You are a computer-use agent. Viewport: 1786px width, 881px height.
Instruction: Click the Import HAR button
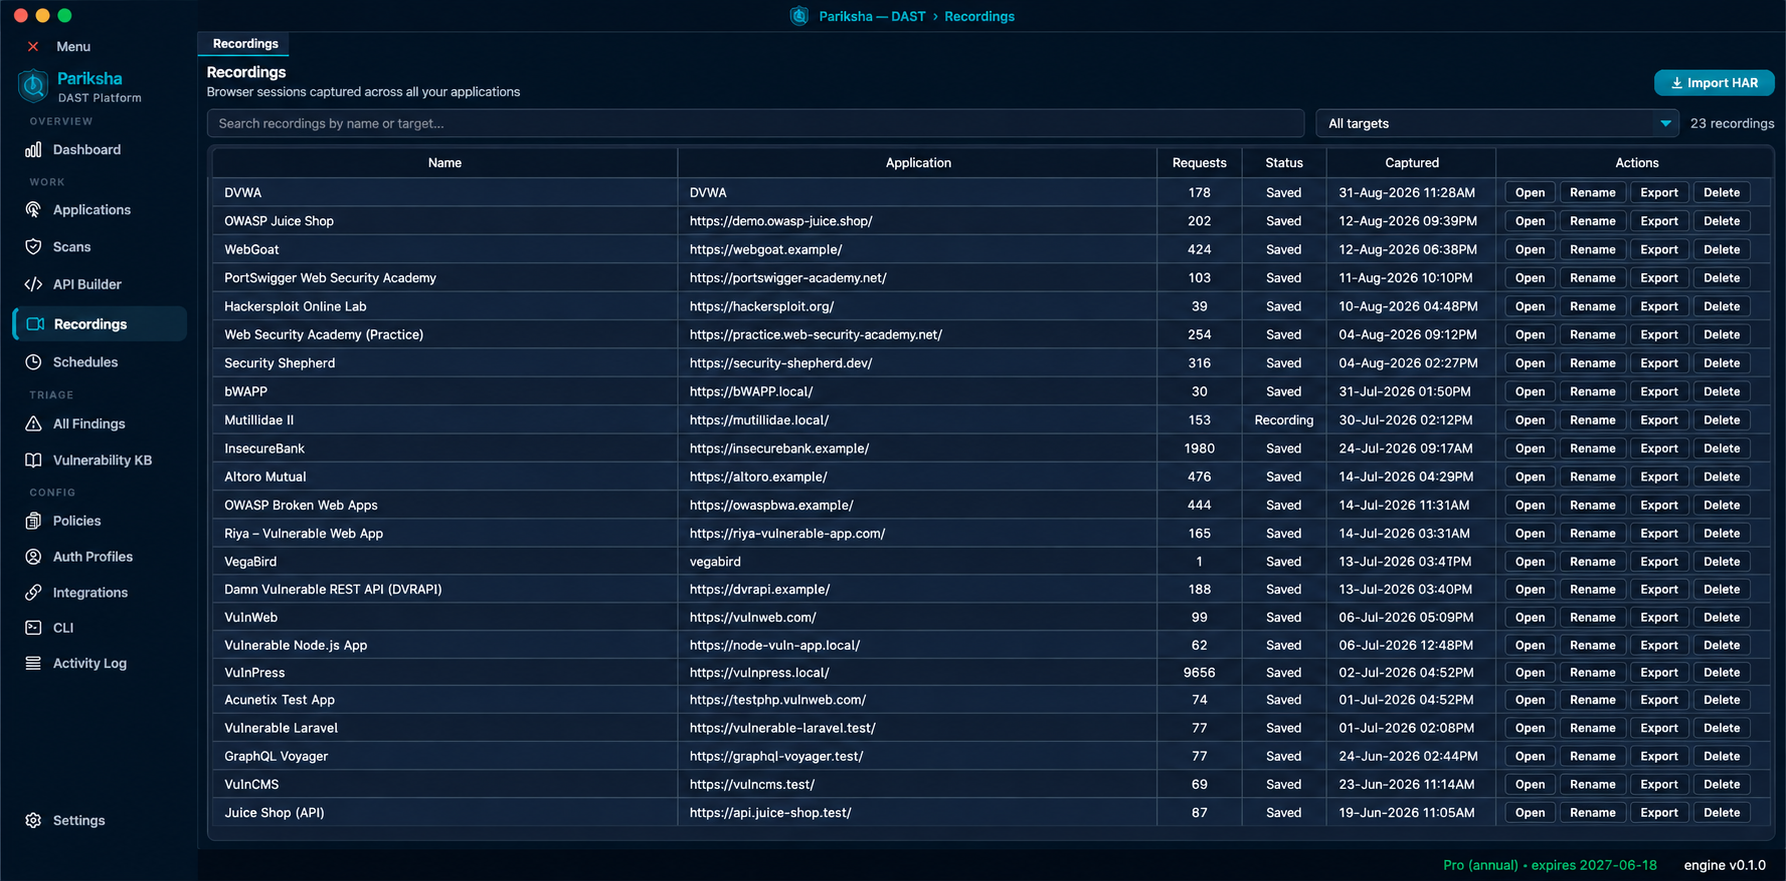1714,83
